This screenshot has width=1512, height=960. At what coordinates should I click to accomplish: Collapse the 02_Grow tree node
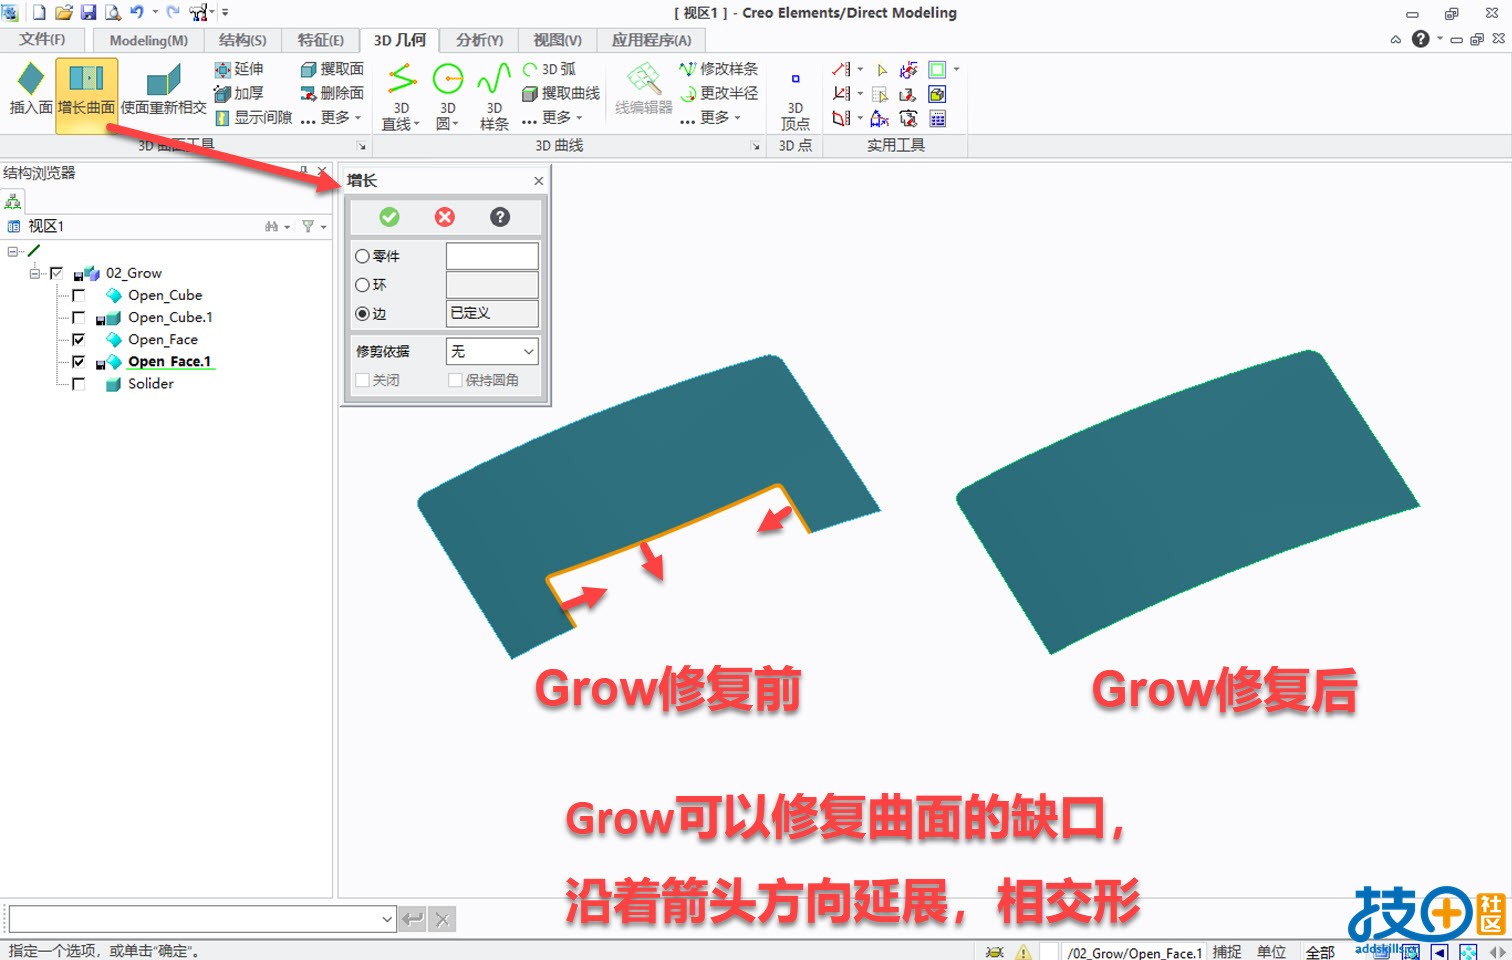35,273
